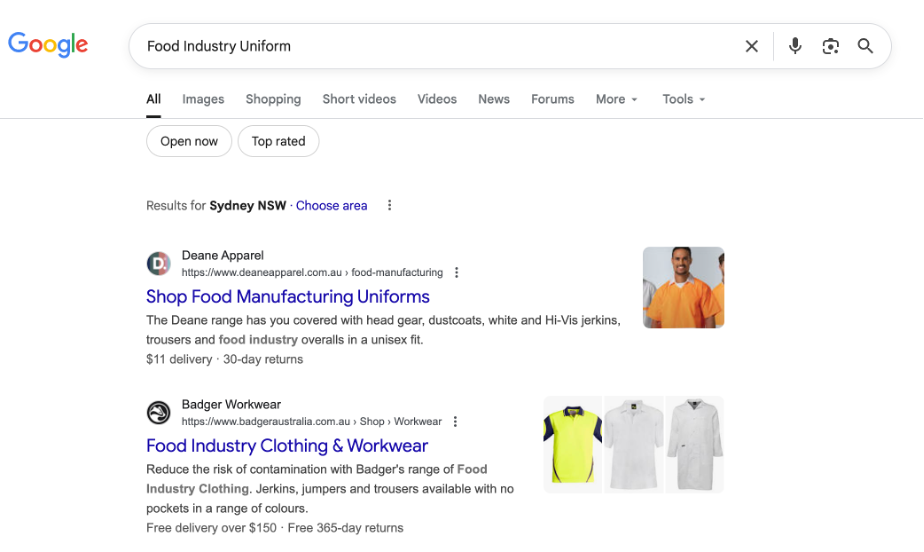Toggle the Open now filter chip

(189, 141)
